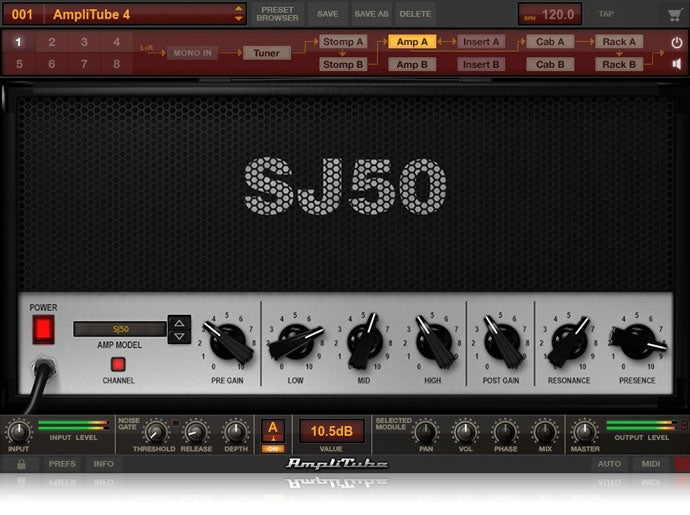Click the MIDI button
The width and height of the screenshot is (690, 515).
pos(650,464)
